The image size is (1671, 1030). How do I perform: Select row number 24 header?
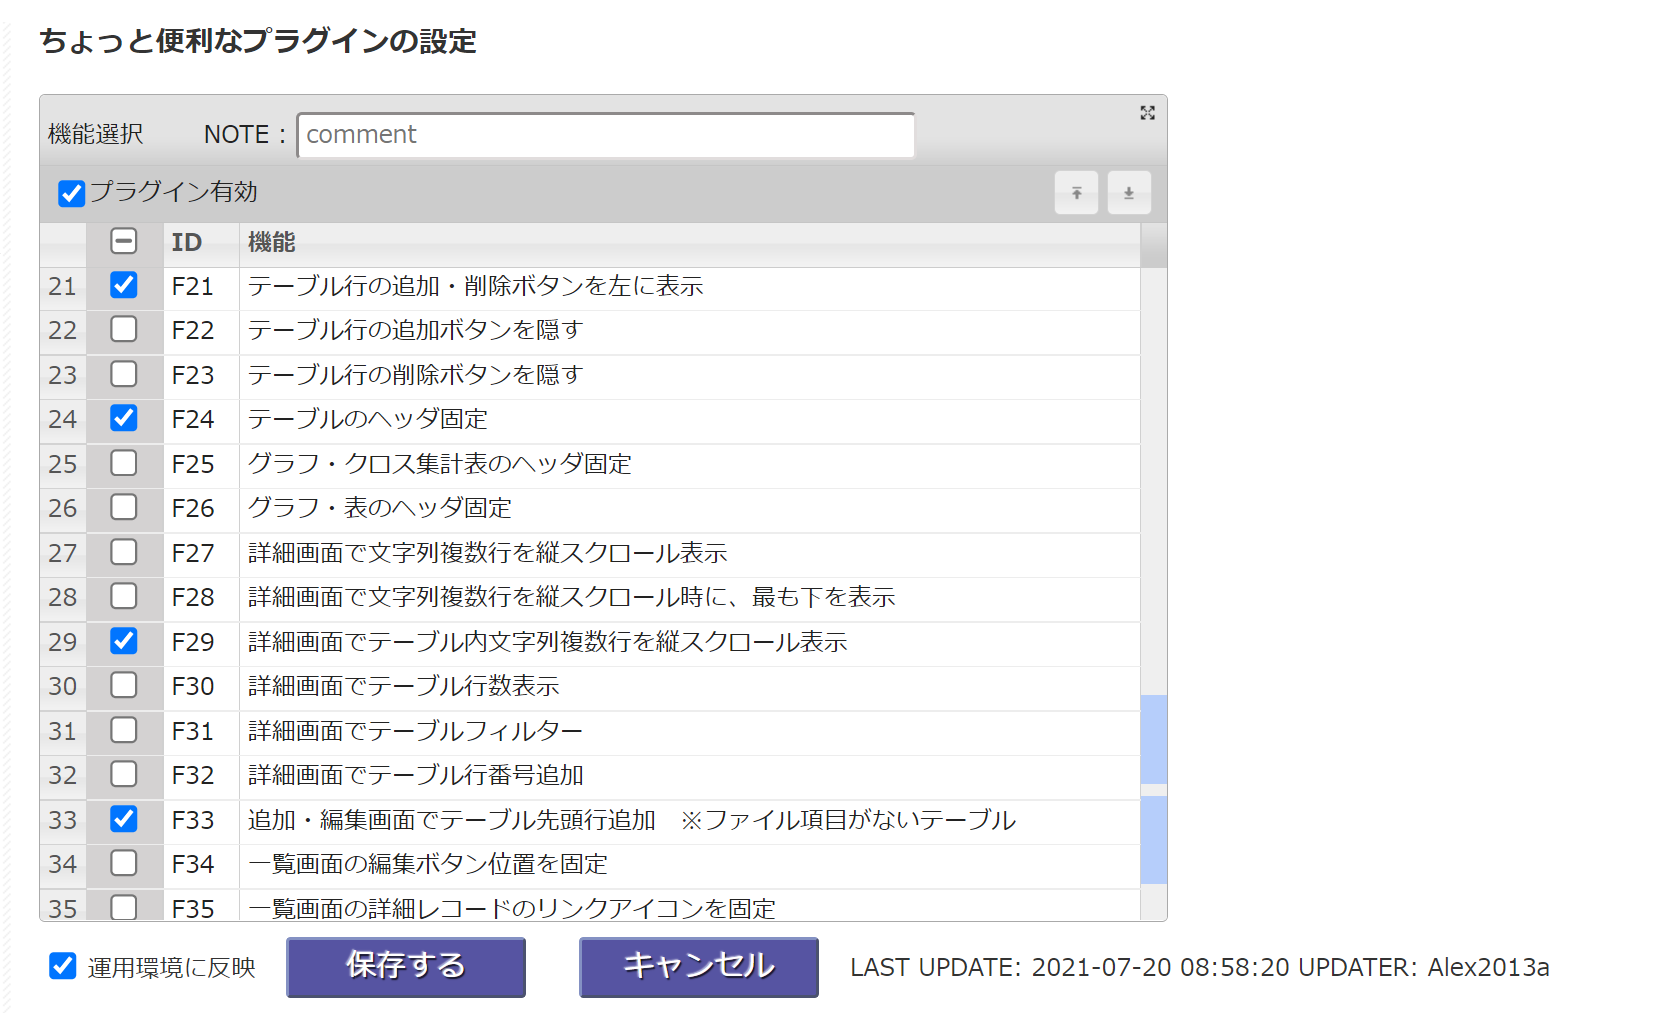click(x=63, y=419)
